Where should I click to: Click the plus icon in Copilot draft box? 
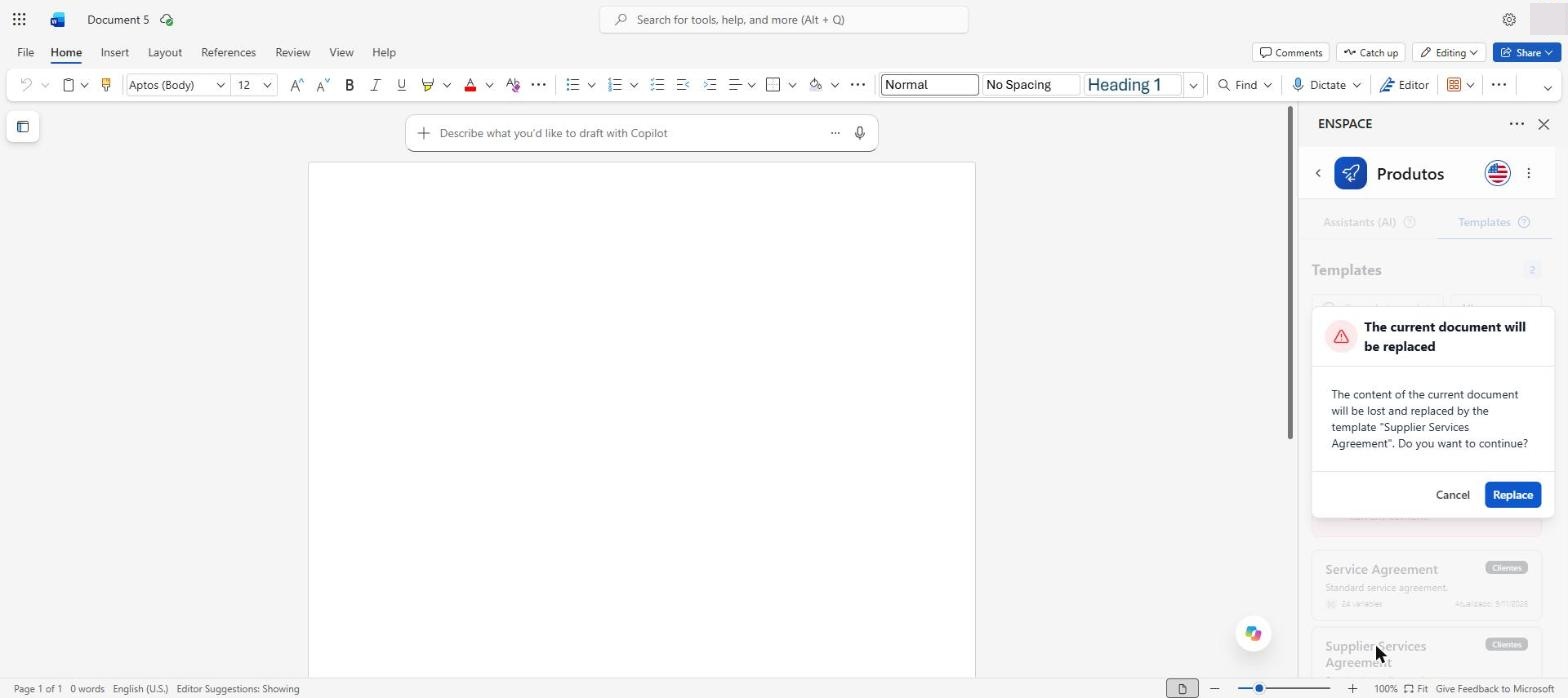point(424,133)
